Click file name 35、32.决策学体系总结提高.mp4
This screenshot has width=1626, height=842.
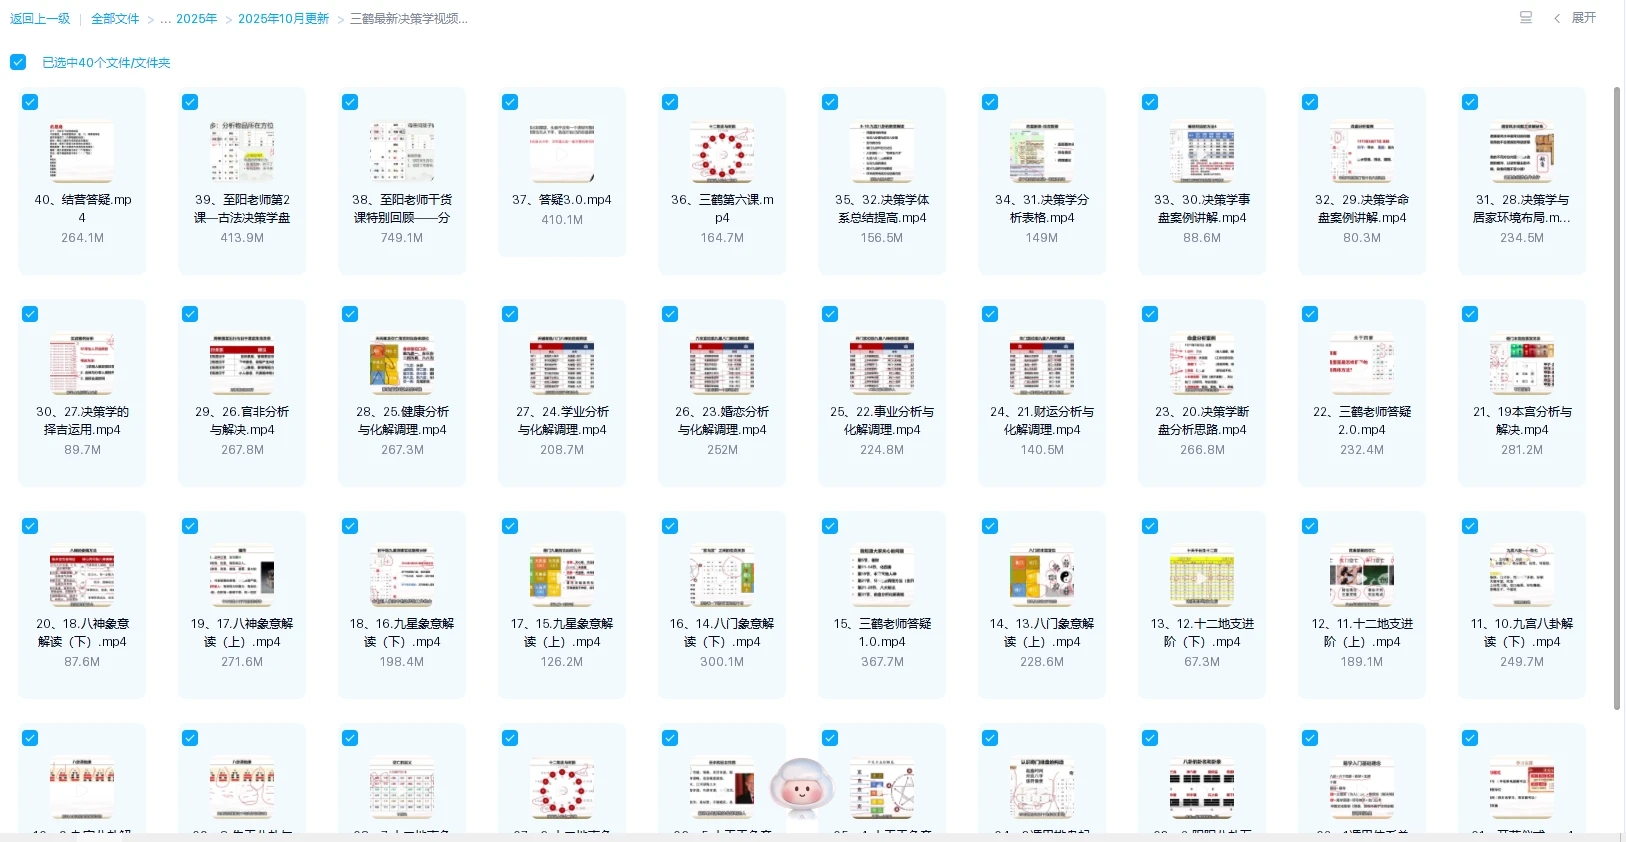[x=882, y=208]
